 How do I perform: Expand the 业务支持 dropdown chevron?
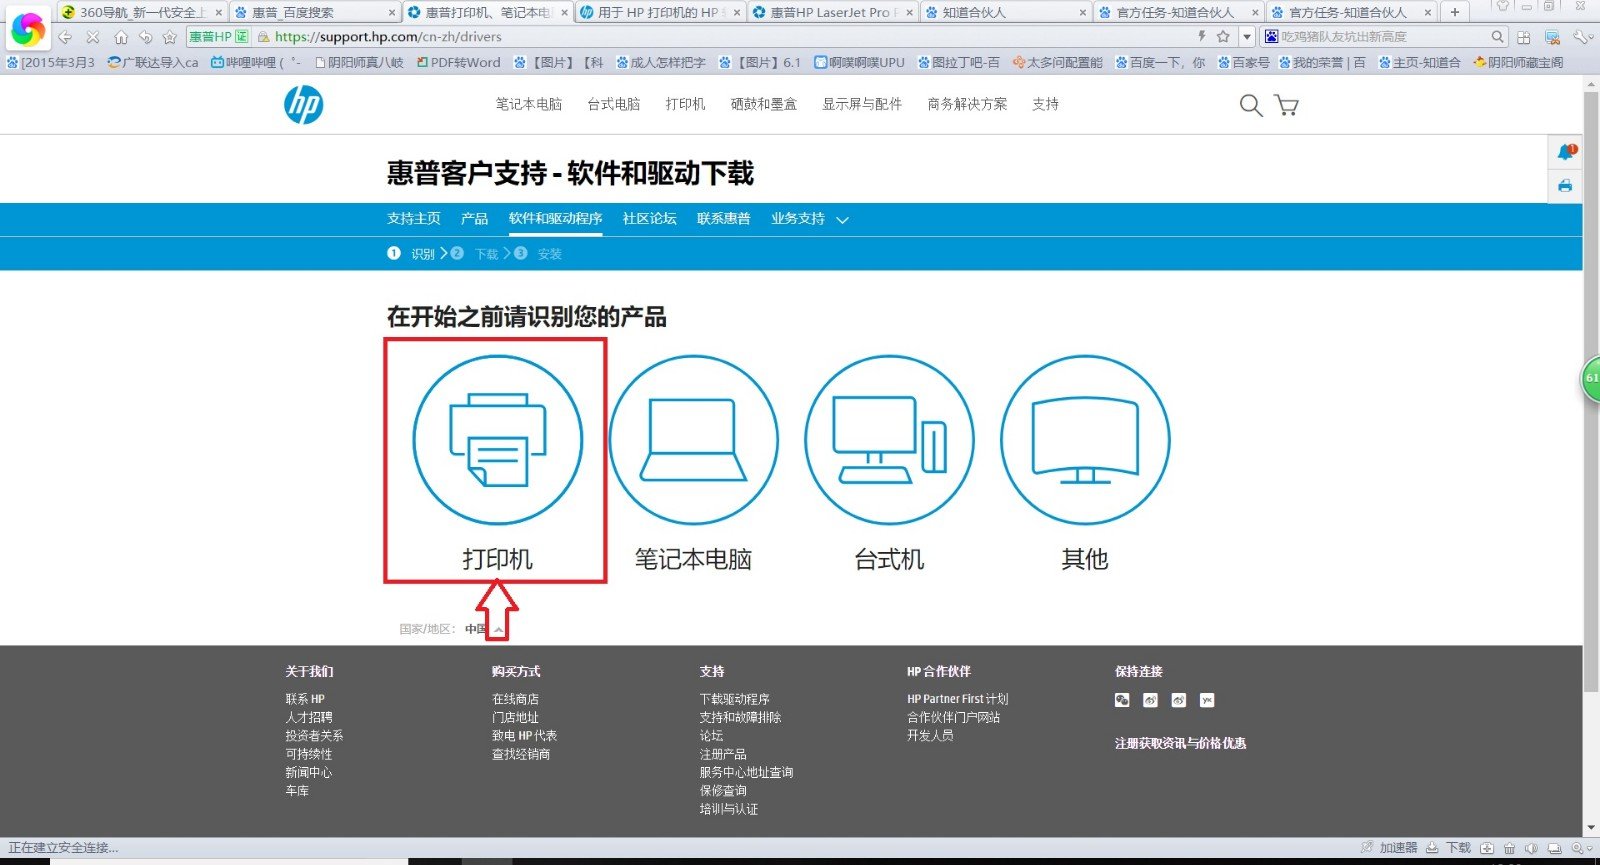pyautogui.click(x=842, y=220)
